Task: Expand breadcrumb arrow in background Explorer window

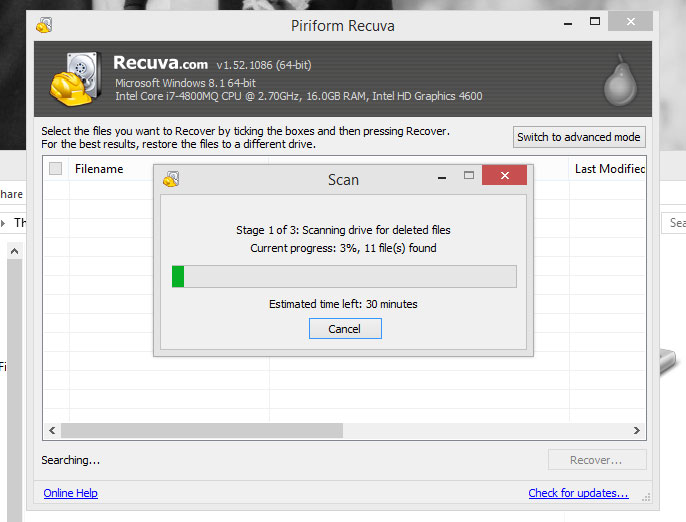Action: point(3,223)
